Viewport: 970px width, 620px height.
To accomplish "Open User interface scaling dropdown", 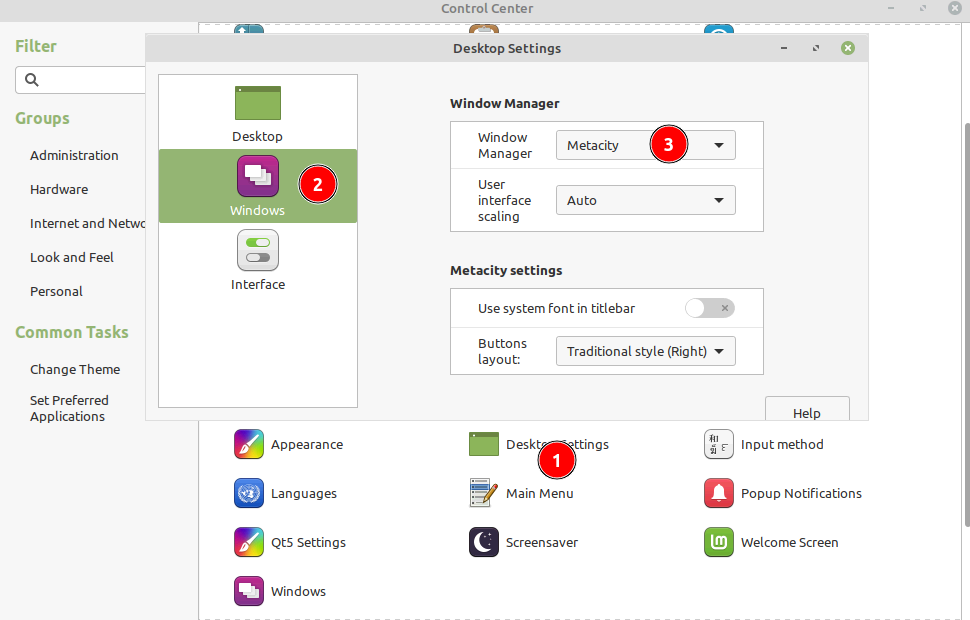I will 645,200.
